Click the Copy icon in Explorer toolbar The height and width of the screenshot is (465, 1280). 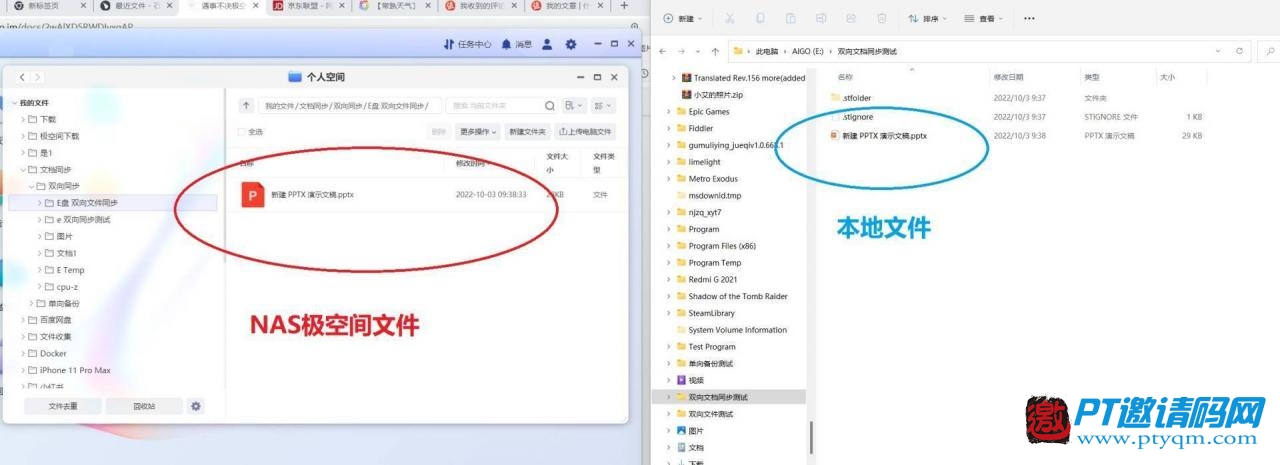coord(760,18)
